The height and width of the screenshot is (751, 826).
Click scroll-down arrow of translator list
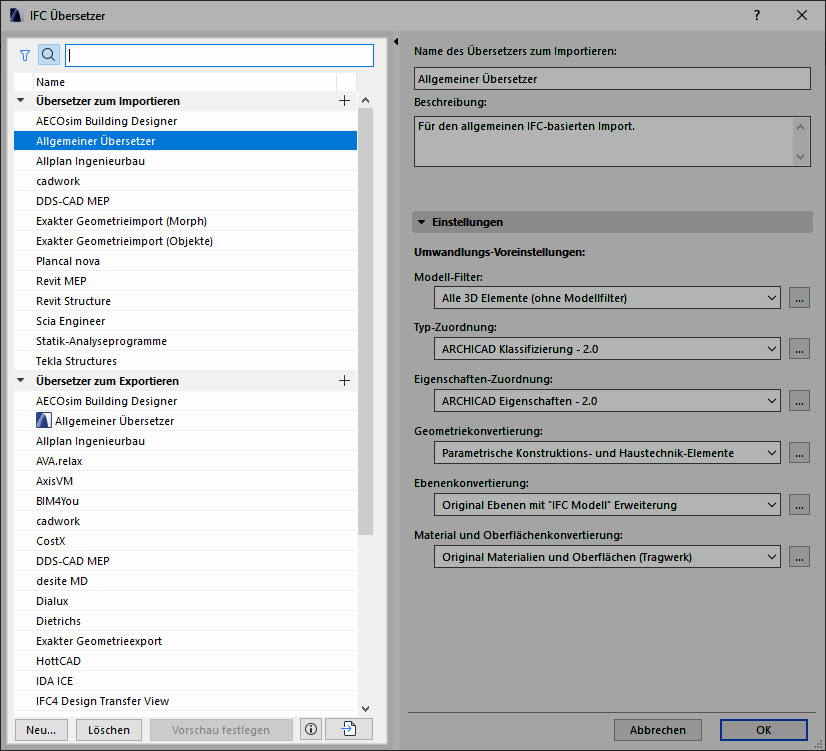click(x=366, y=709)
